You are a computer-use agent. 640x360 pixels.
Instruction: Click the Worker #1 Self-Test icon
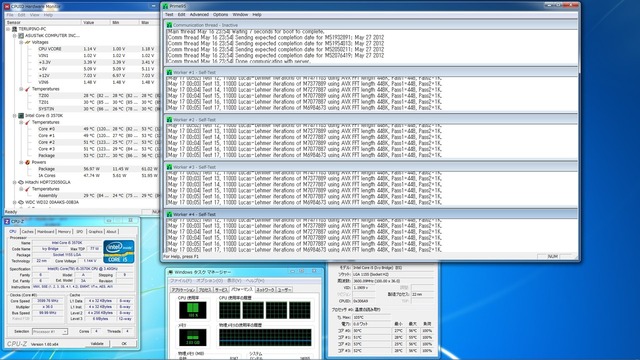point(169,72)
